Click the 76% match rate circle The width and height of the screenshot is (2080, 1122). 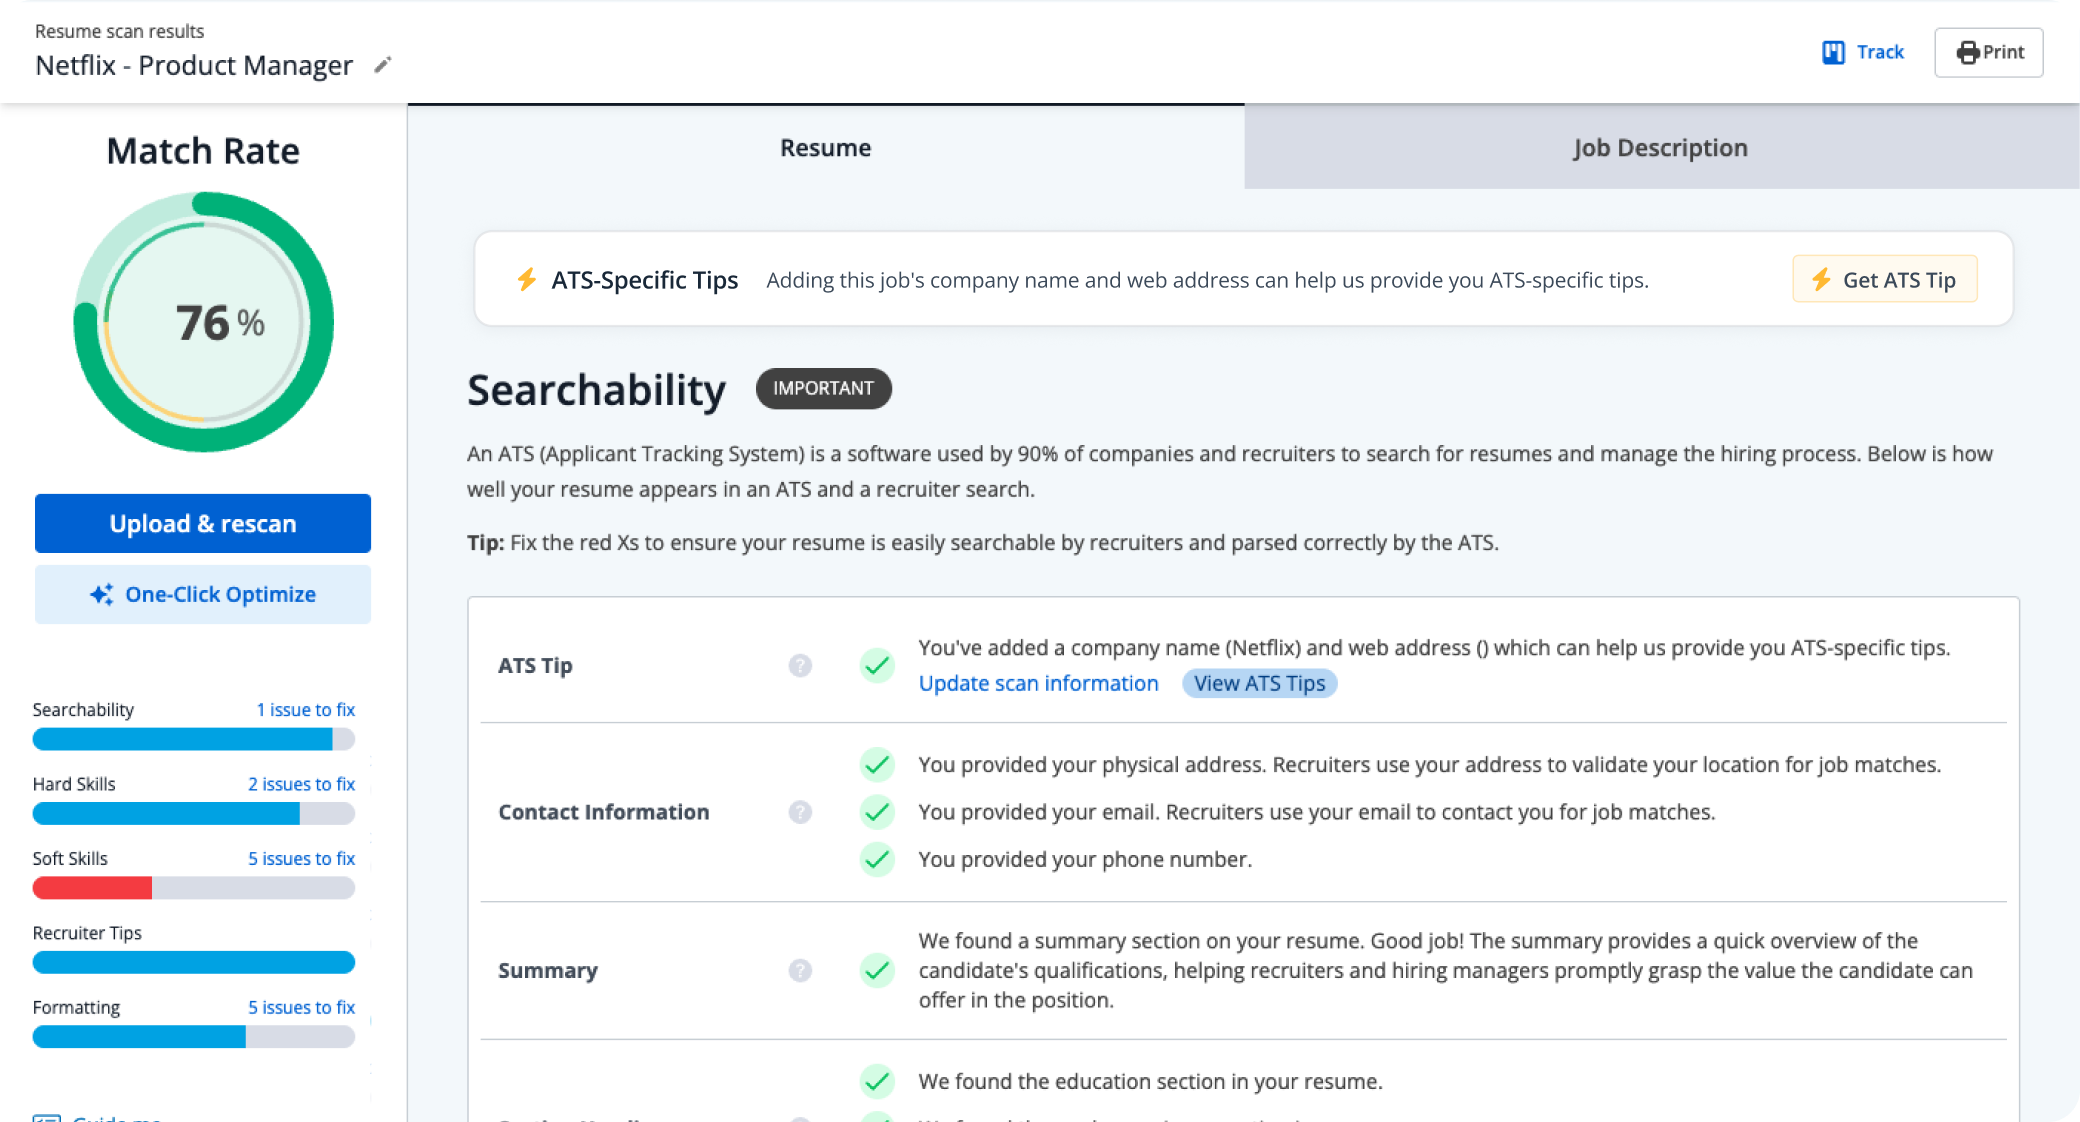click(x=204, y=322)
